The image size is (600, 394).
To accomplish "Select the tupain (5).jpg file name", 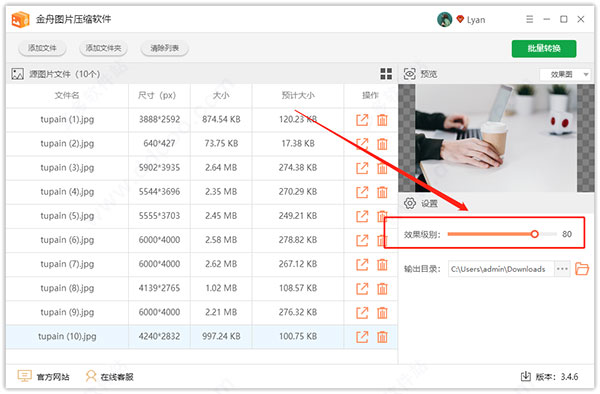I will (67, 216).
